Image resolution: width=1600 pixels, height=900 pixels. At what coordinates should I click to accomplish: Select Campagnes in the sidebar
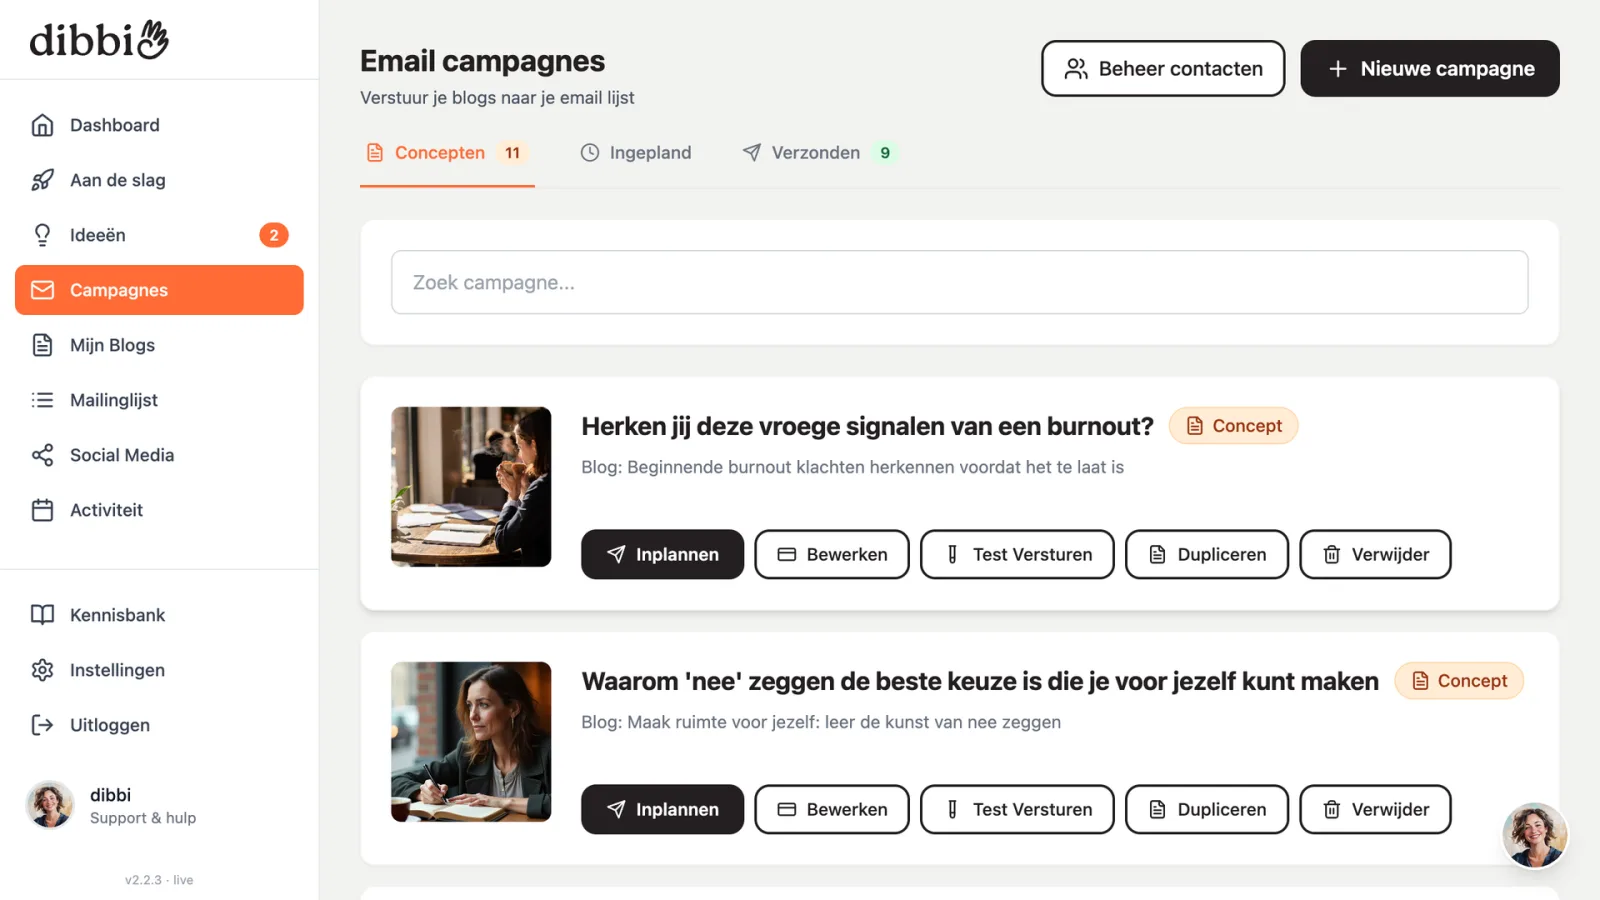coord(159,290)
